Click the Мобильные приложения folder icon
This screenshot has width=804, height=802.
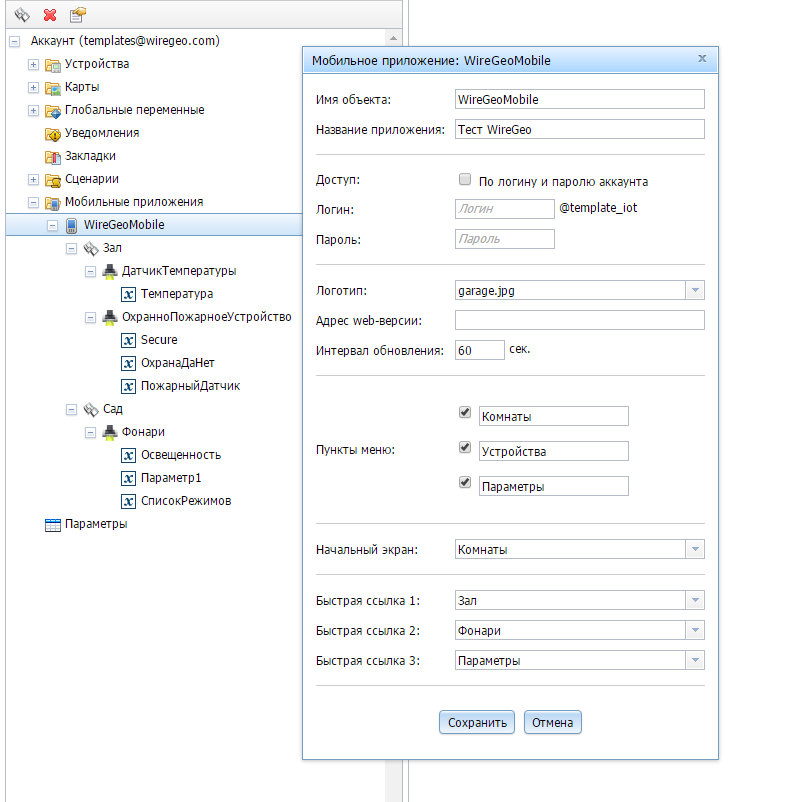(x=53, y=203)
